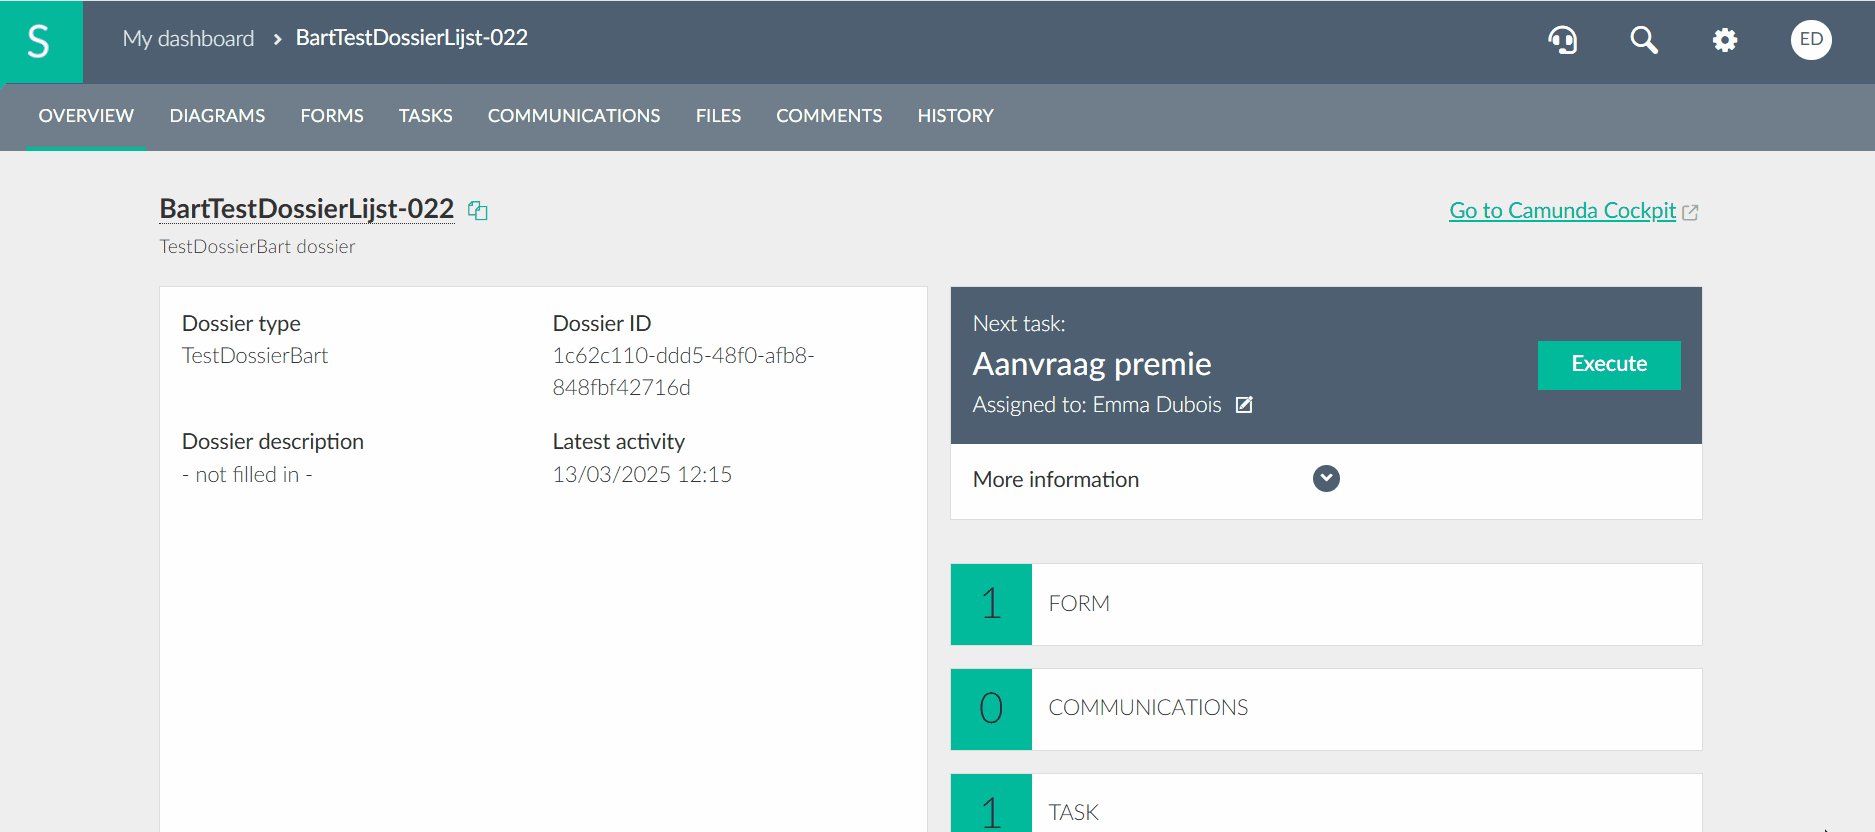Image resolution: width=1875 pixels, height=832 pixels.
Task: Switch to the Diagrams tab
Action: click(x=217, y=116)
